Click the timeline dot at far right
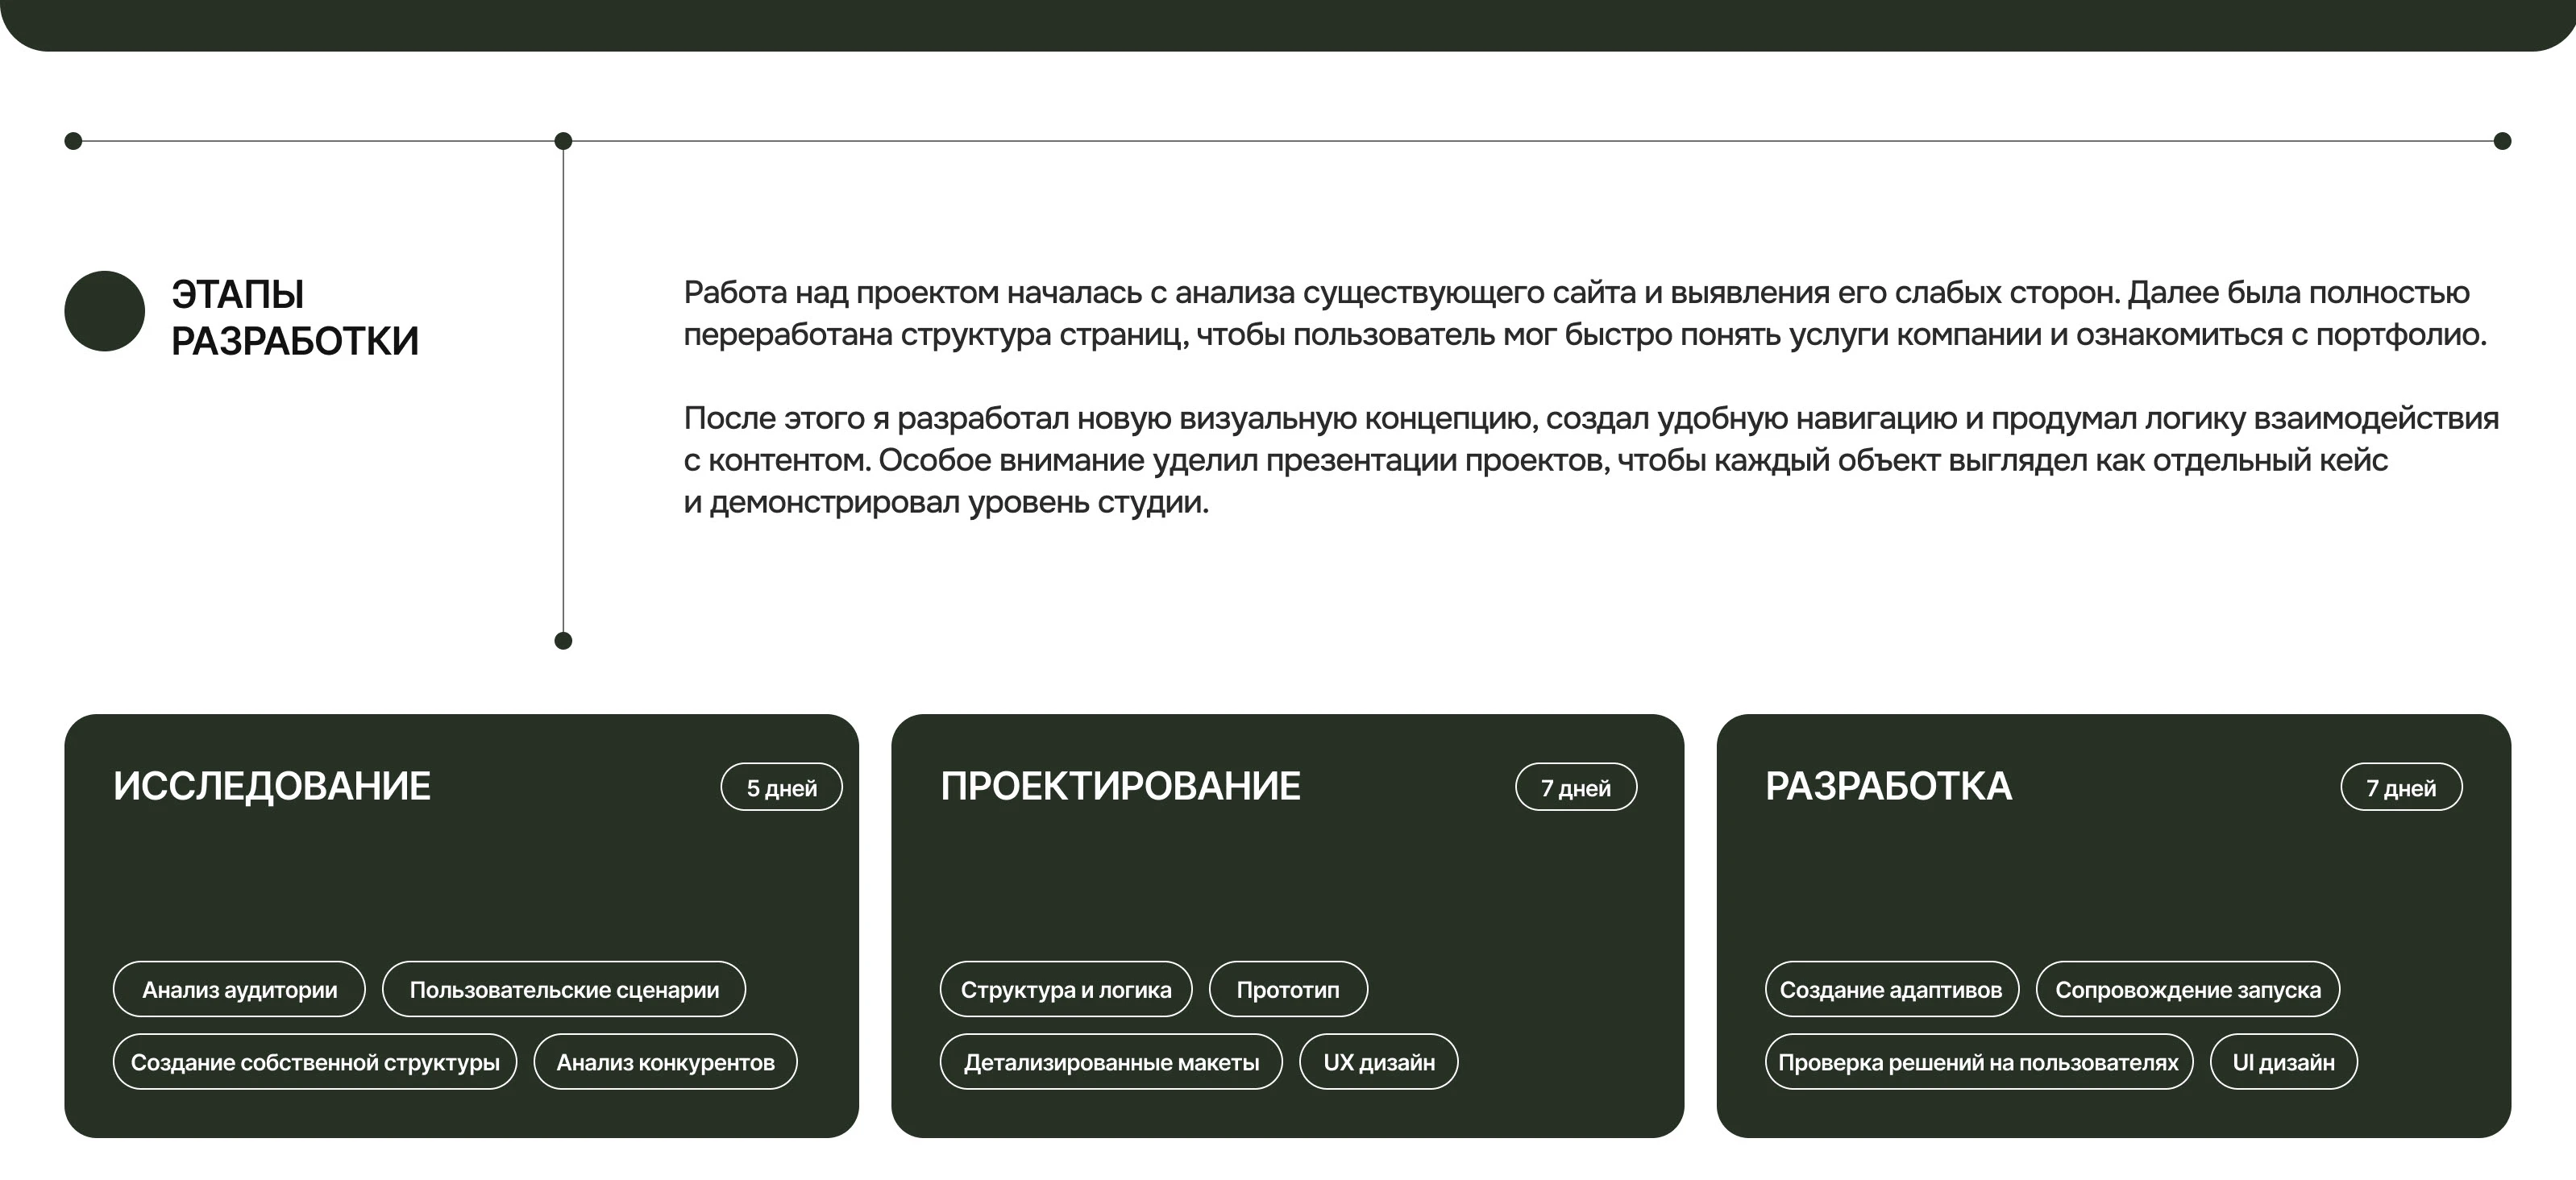This screenshot has height=1180, width=2576. coord(2504,141)
